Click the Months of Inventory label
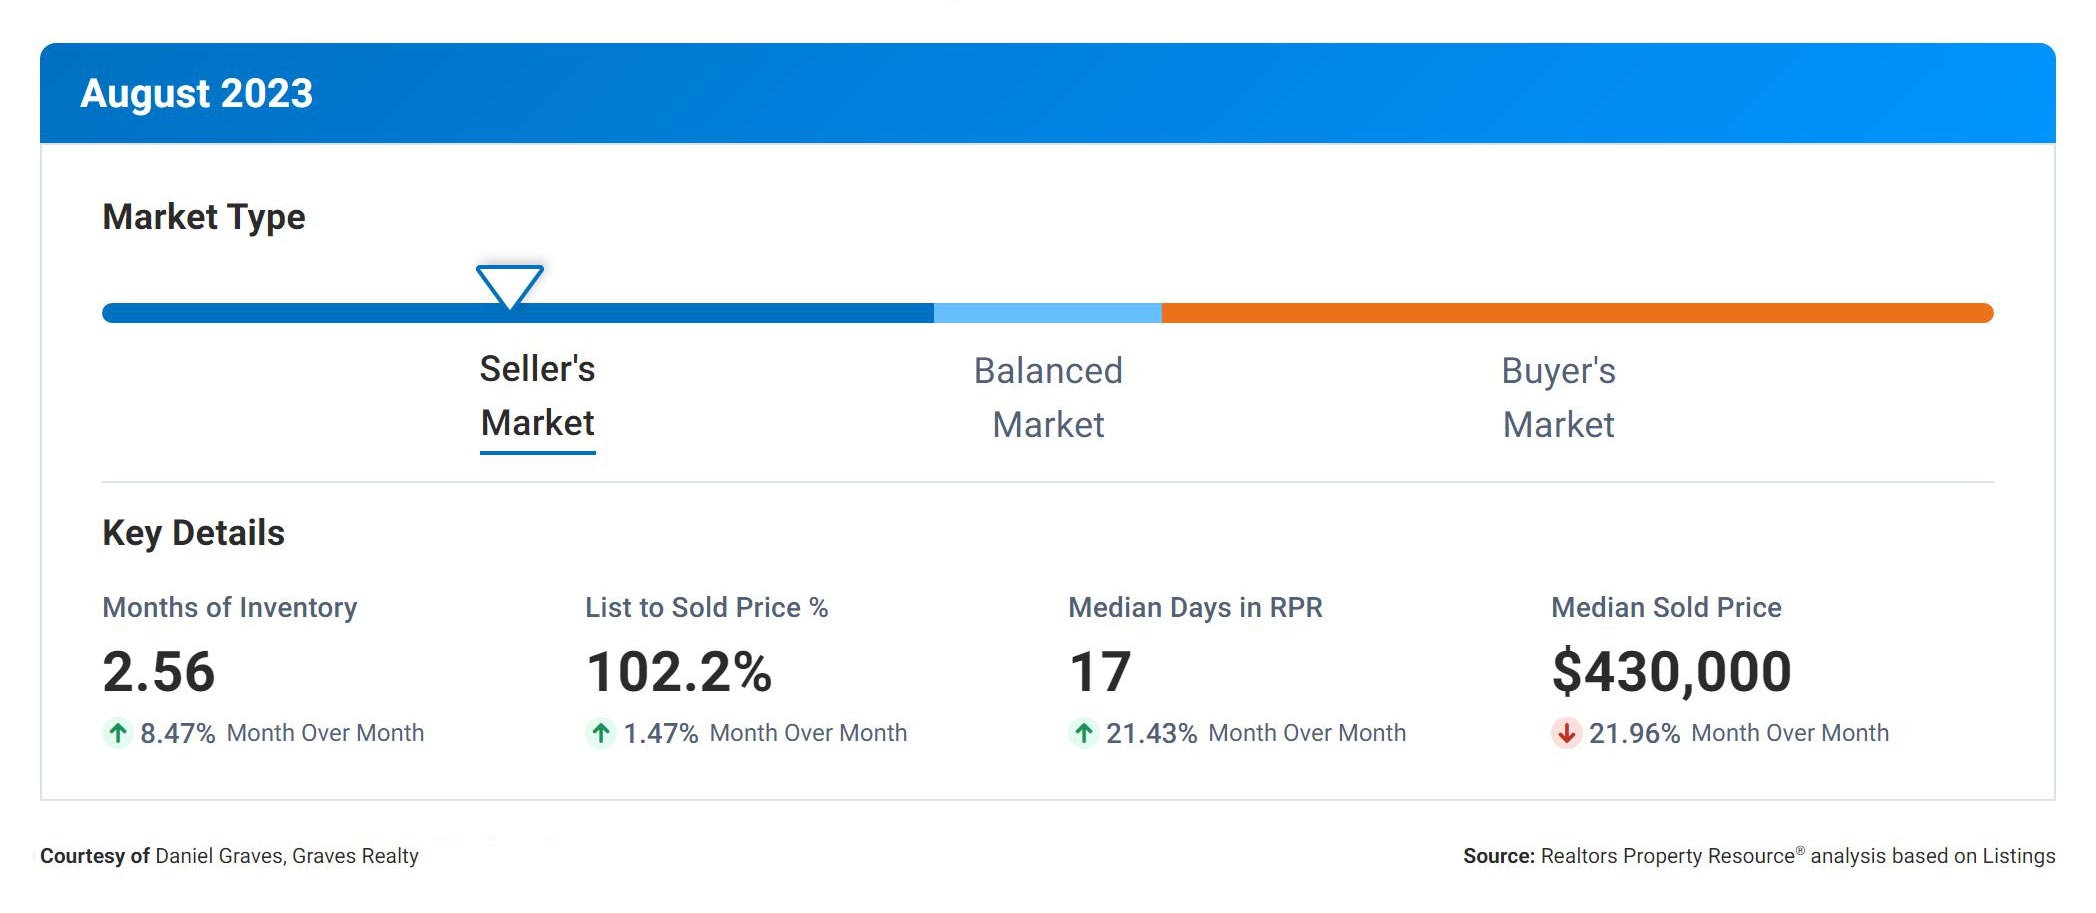This screenshot has height=913, width=2096. pos(230,608)
